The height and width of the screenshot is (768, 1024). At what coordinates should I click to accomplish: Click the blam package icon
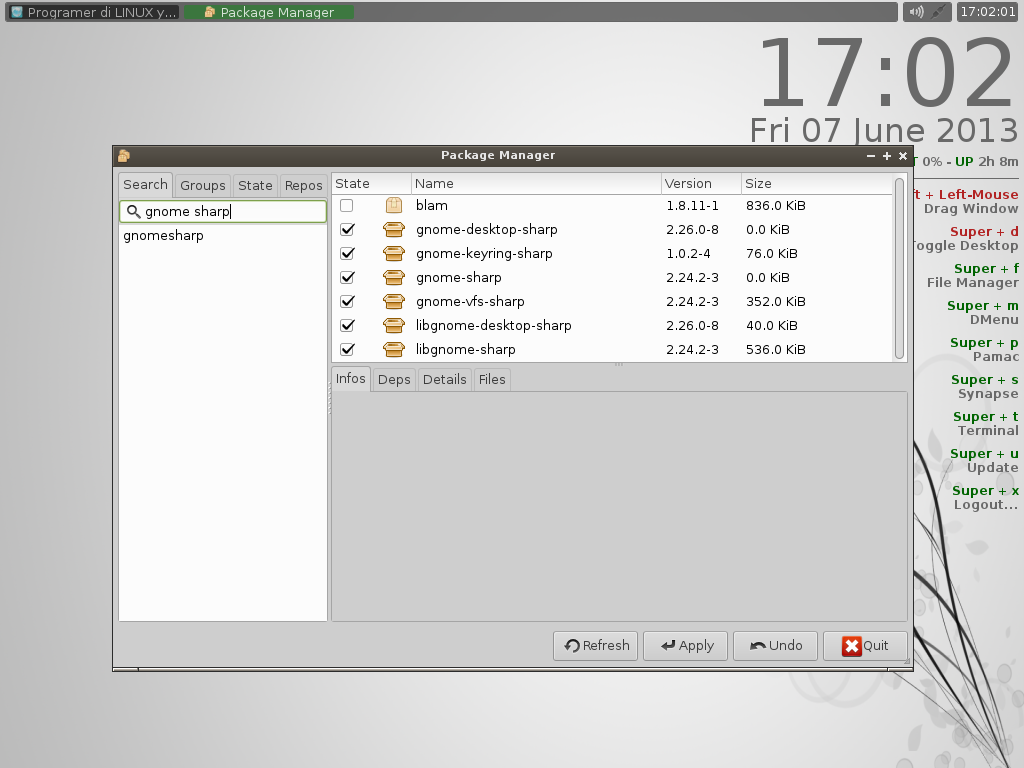[394, 206]
